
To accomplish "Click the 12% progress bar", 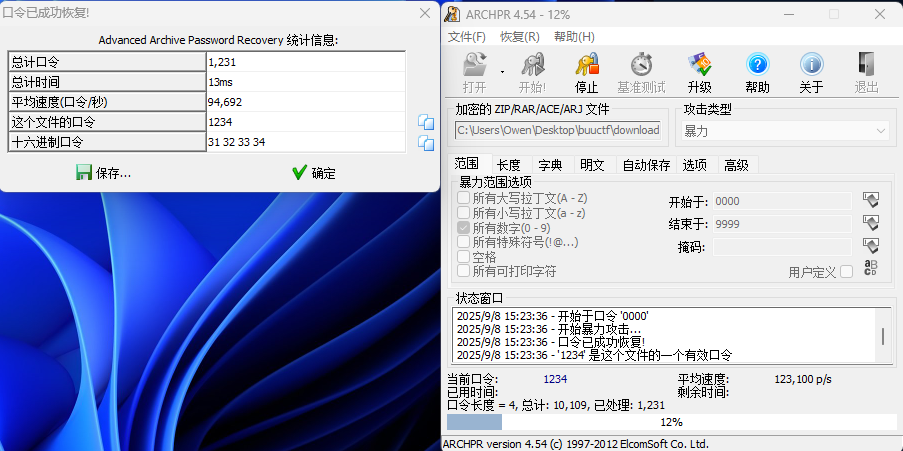I will click(x=671, y=422).
